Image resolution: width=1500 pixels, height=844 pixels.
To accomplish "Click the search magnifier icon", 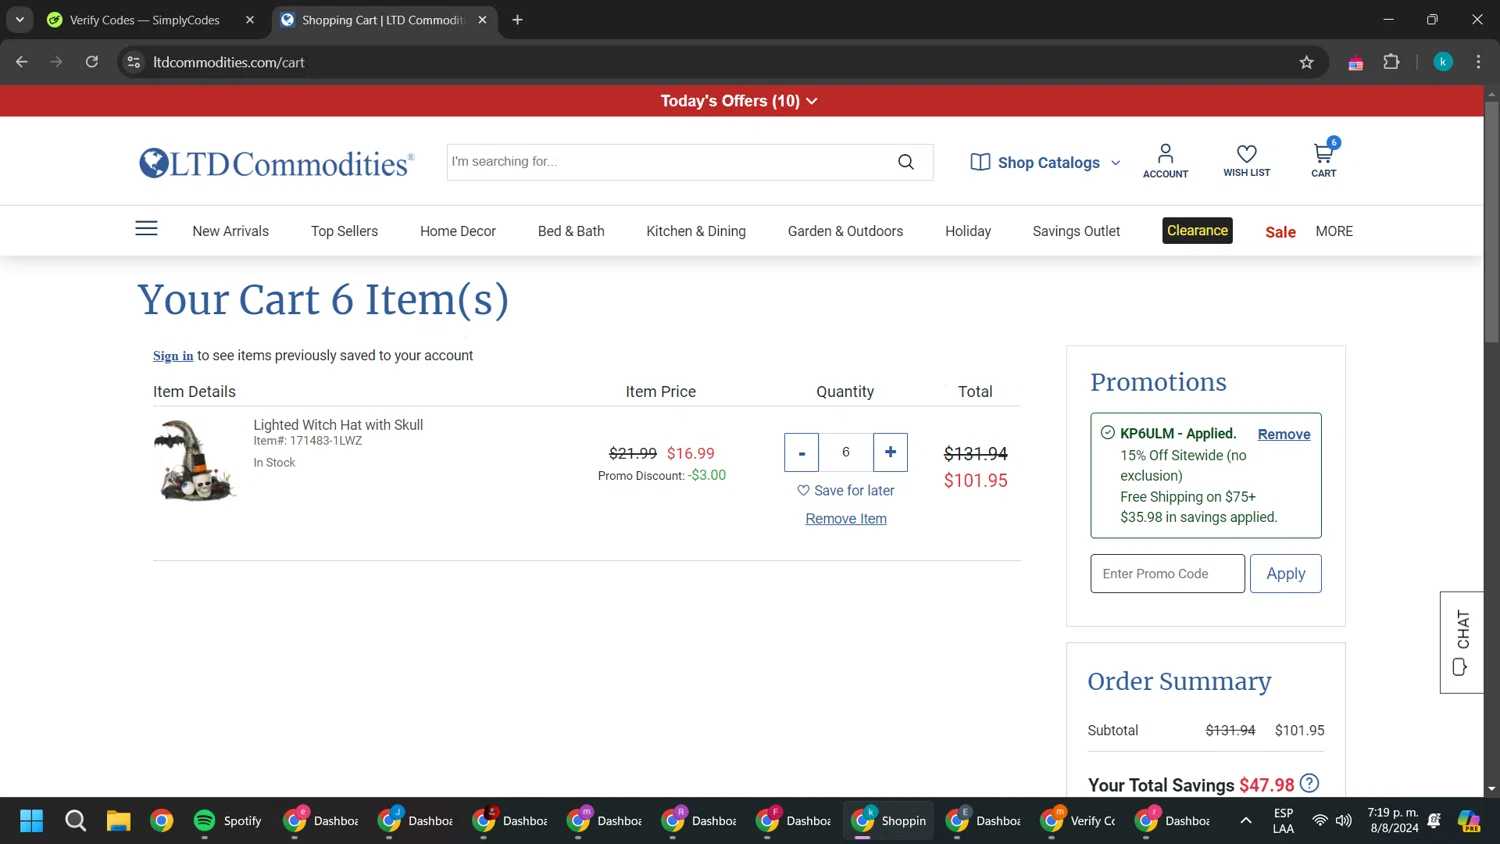I will pyautogui.click(x=906, y=162).
